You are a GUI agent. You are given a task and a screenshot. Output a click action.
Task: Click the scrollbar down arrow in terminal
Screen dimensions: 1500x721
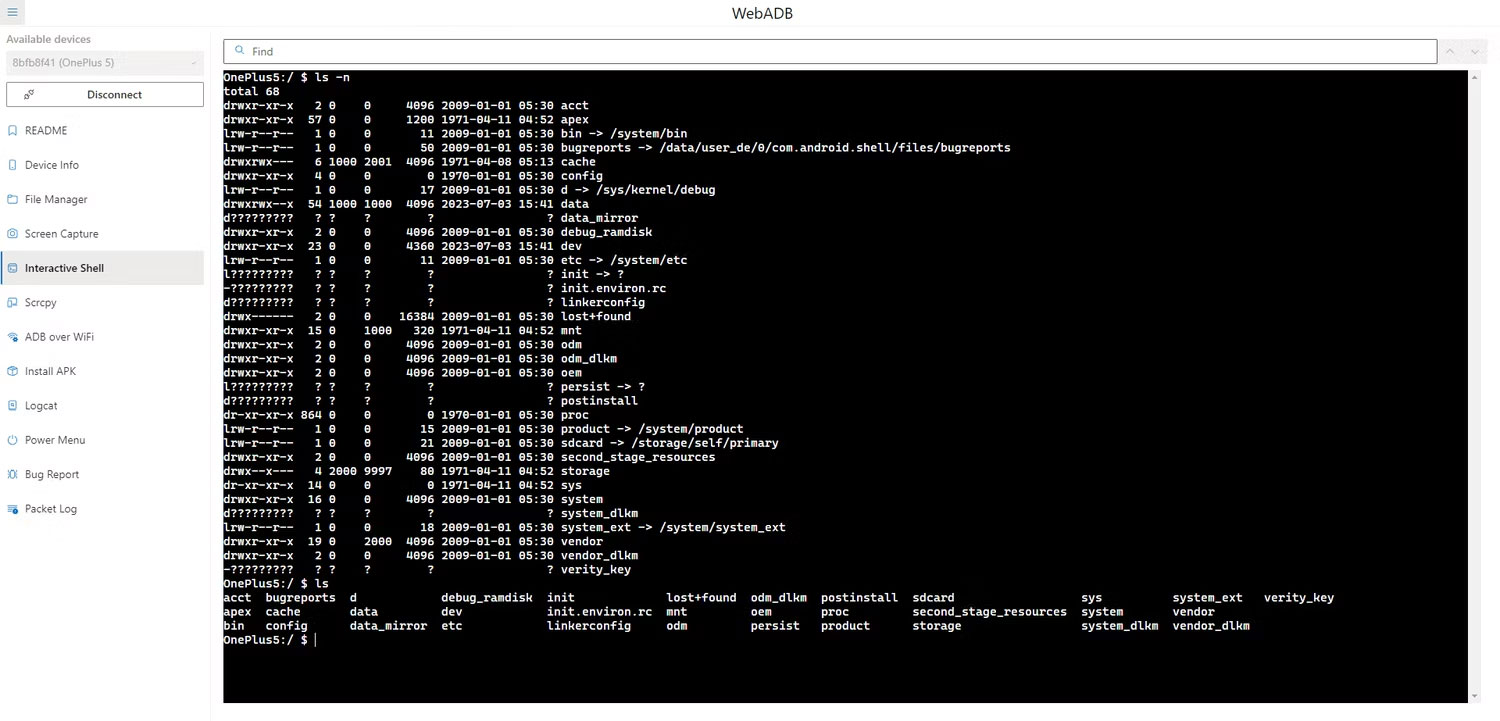pos(1474,696)
